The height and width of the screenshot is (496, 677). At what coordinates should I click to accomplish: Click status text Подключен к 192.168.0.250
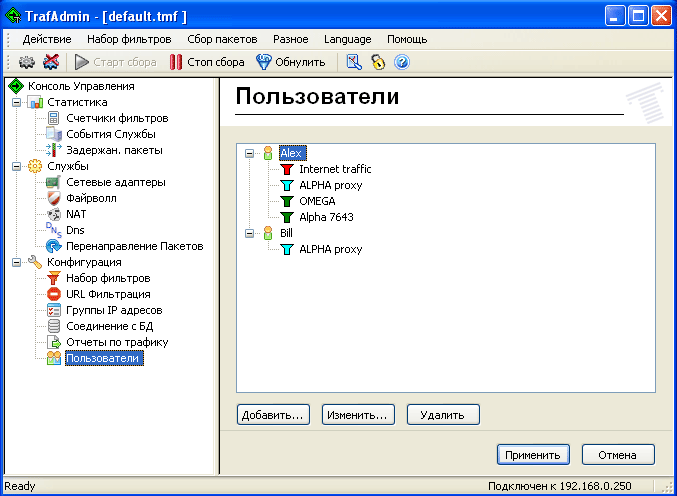(560, 486)
